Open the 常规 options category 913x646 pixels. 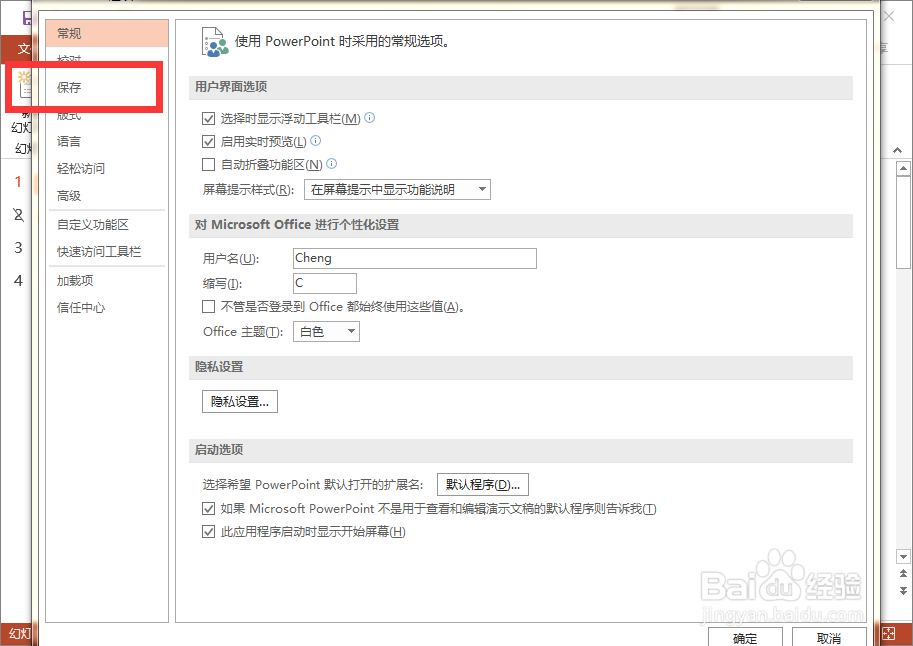click(x=107, y=33)
